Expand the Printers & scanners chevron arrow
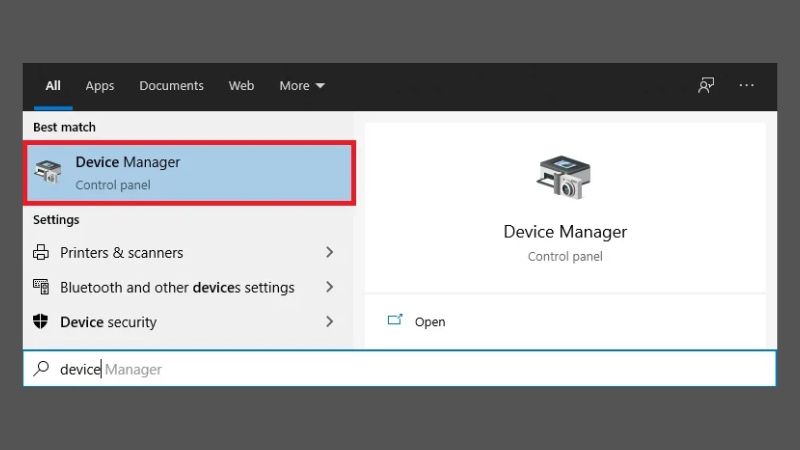 tap(329, 253)
